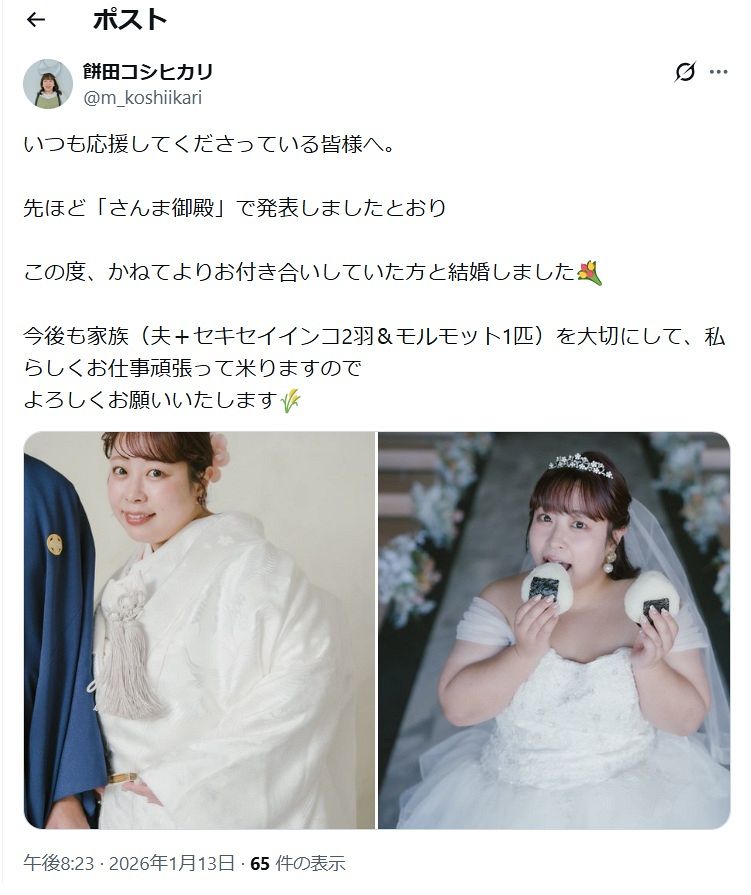Click the rice ear emoji at post end
The height and width of the screenshot is (895, 751).
pyautogui.click(x=290, y=401)
